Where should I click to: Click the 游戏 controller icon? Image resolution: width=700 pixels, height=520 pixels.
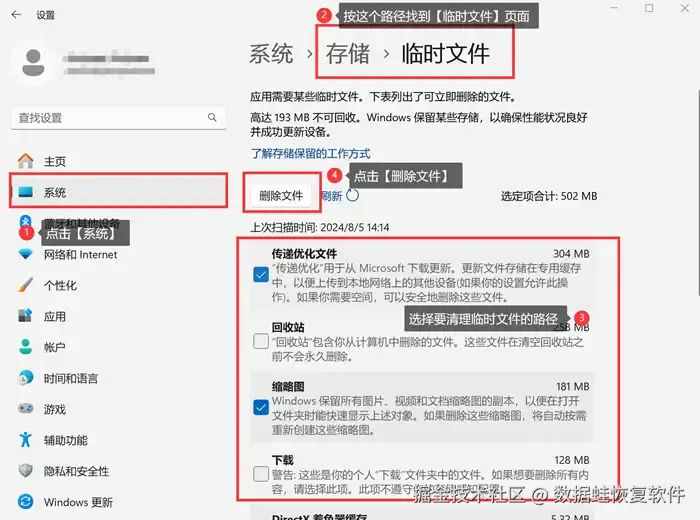(x=25, y=408)
